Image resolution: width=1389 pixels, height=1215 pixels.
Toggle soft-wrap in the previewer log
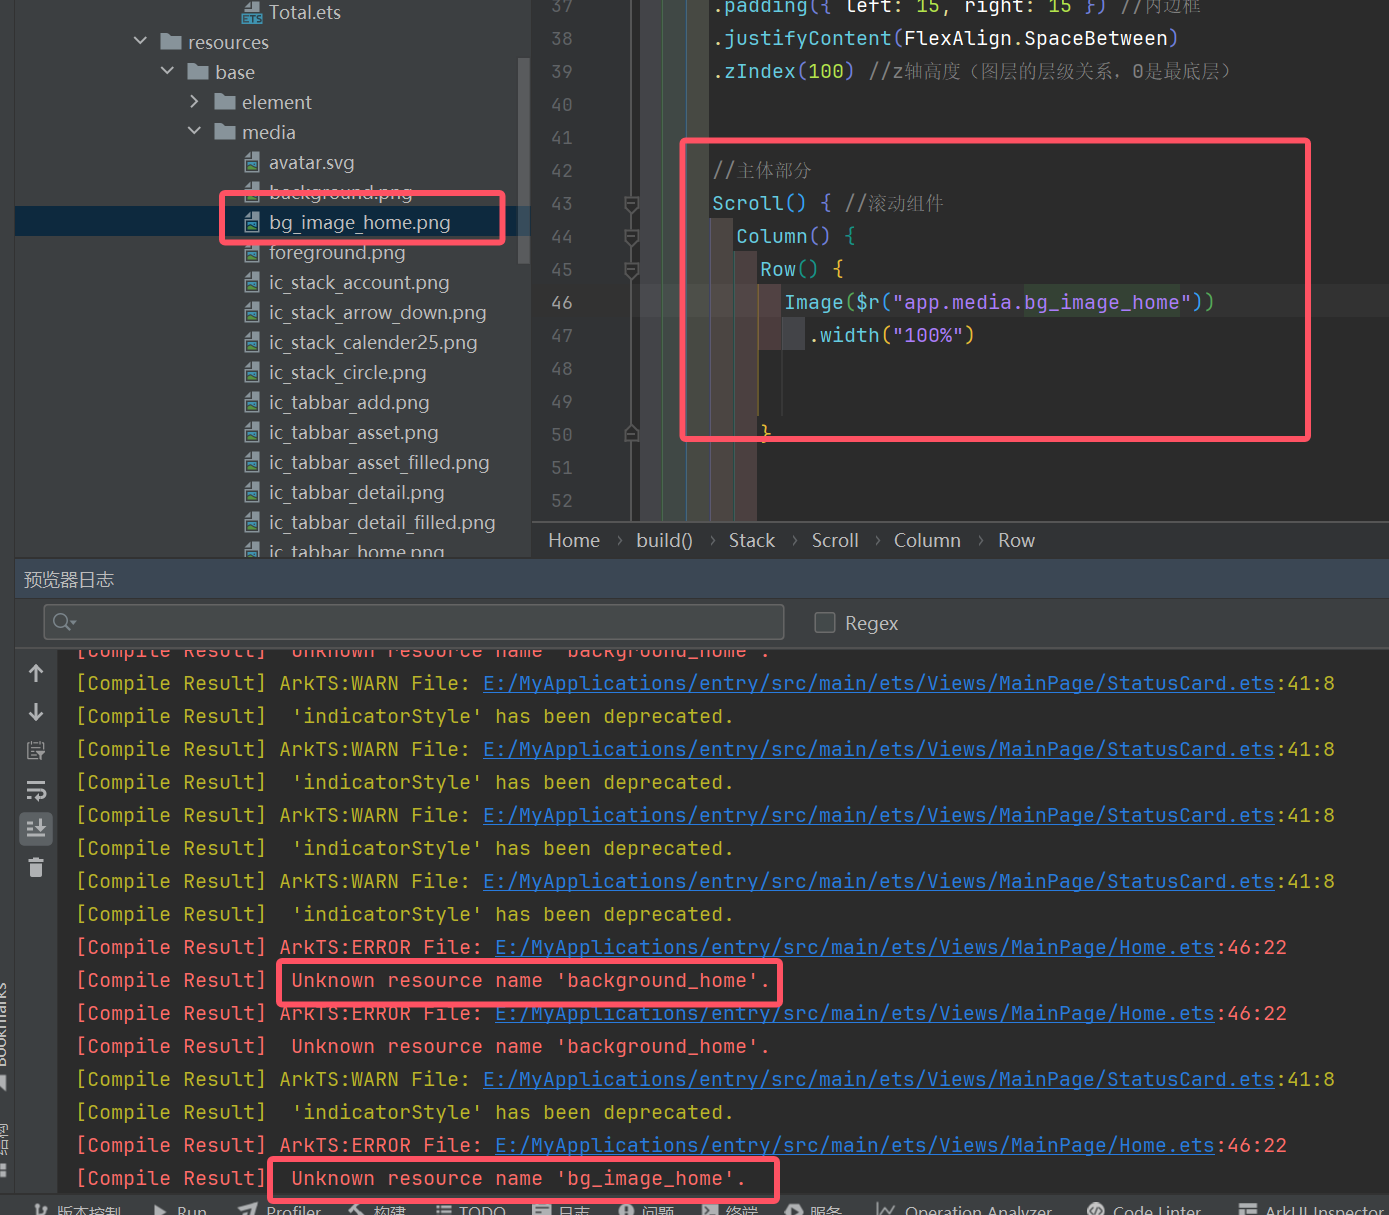coord(36,790)
